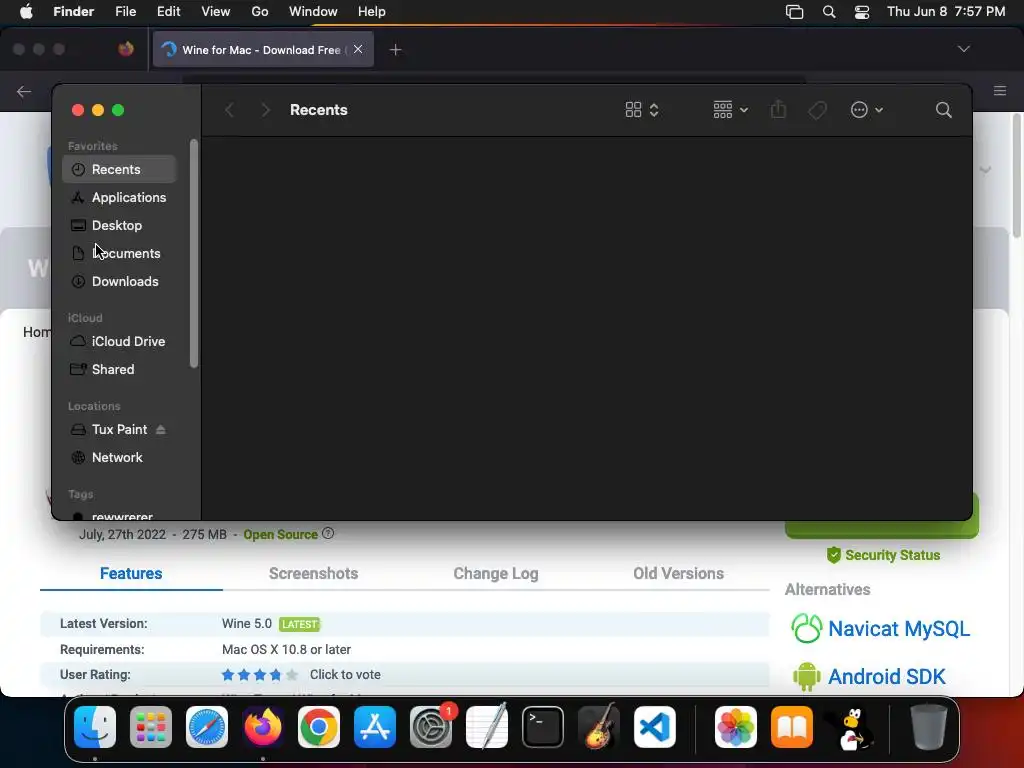Screen dimensions: 1024x768
Task: Click the Open Source help question icon
Action: pyautogui.click(x=328, y=534)
